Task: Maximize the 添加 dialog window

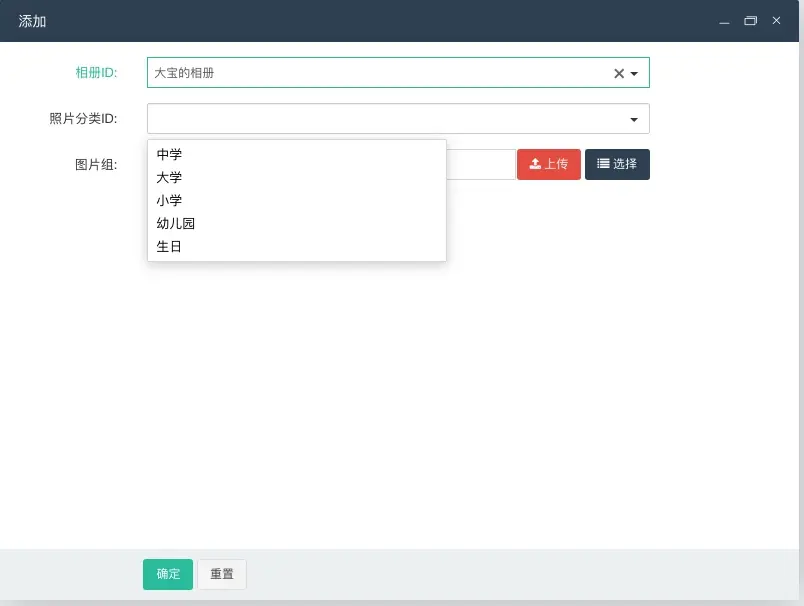Action: [x=750, y=21]
